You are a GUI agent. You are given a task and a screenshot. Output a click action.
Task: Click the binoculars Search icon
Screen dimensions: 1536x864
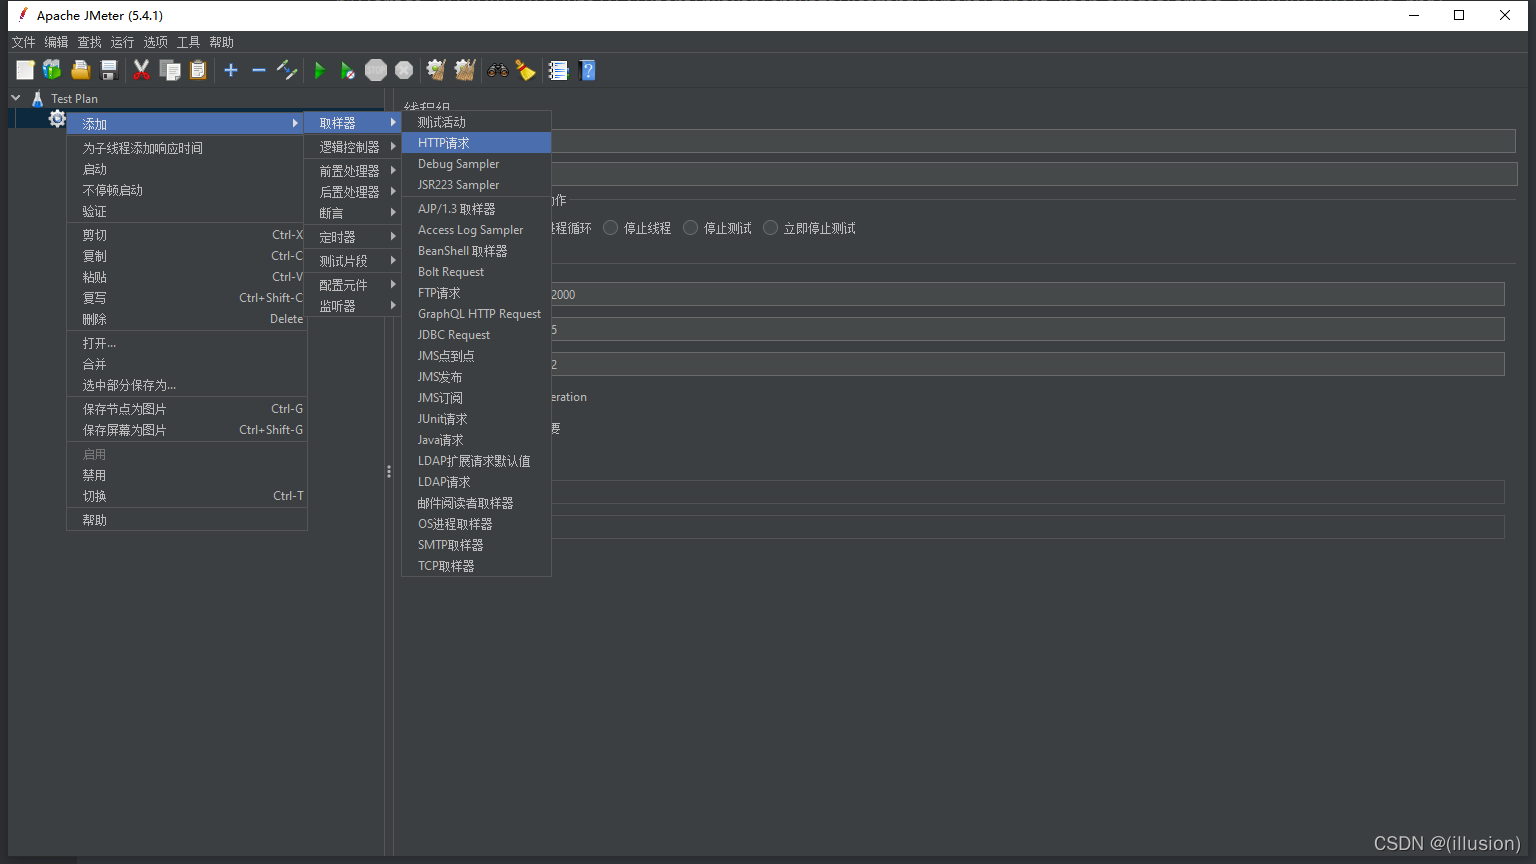[x=497, y=70]
